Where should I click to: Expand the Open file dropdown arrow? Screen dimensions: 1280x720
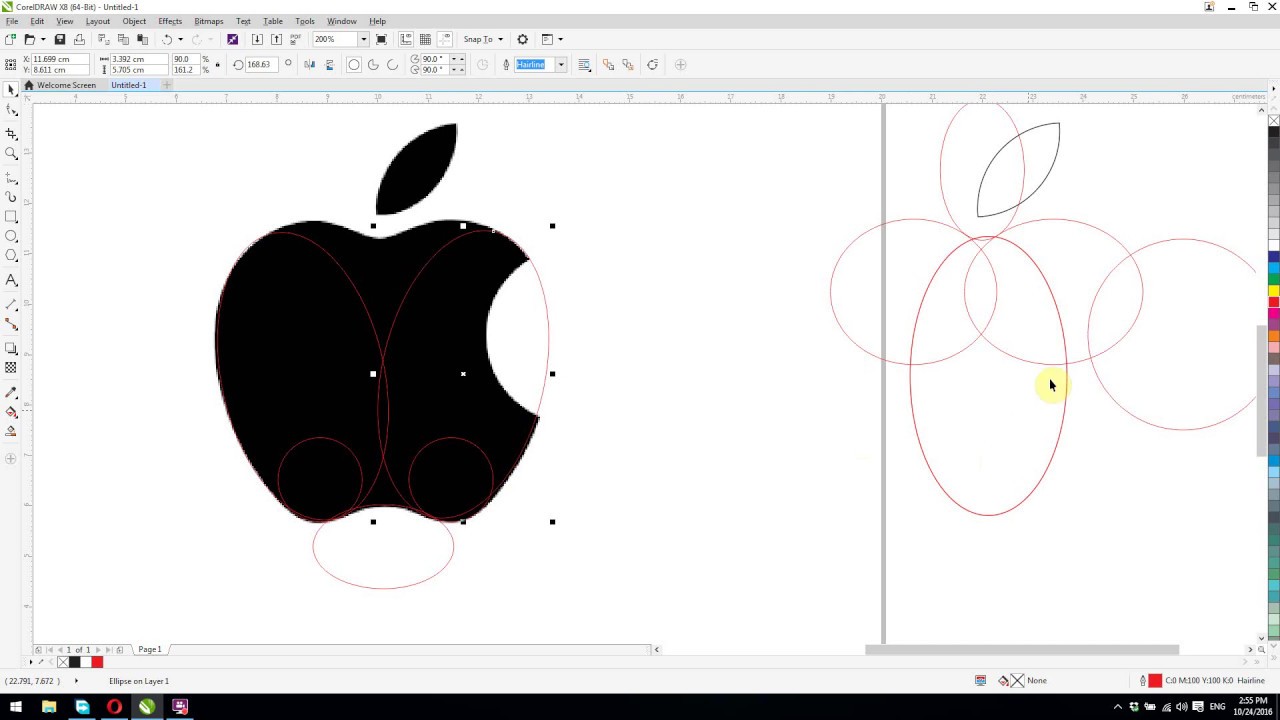pyautogui.click(x=43, y=39)
